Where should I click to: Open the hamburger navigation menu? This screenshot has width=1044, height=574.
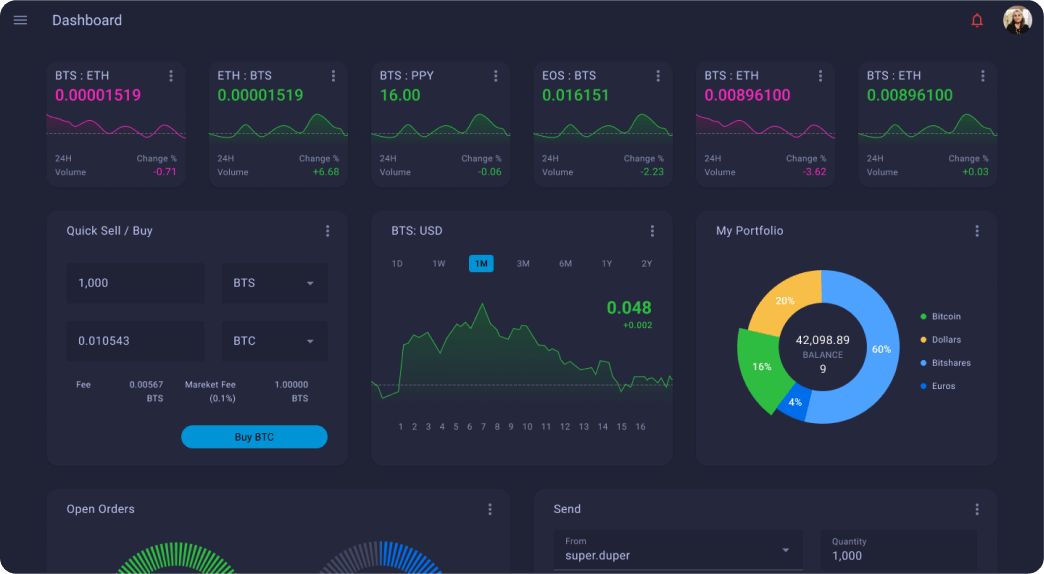[21, 20]
